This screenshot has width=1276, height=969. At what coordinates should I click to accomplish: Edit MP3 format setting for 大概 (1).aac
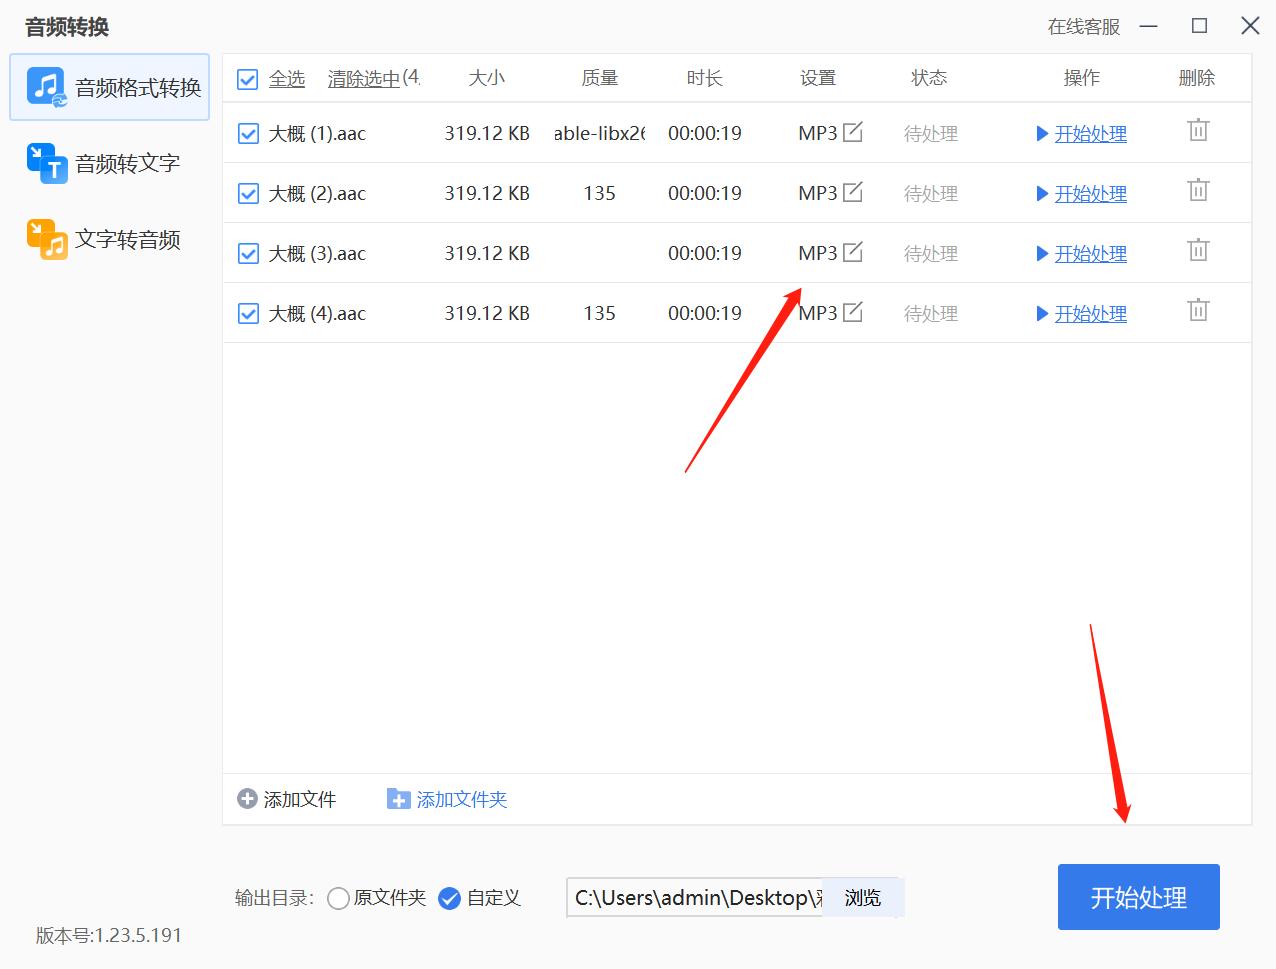(852, 132)
